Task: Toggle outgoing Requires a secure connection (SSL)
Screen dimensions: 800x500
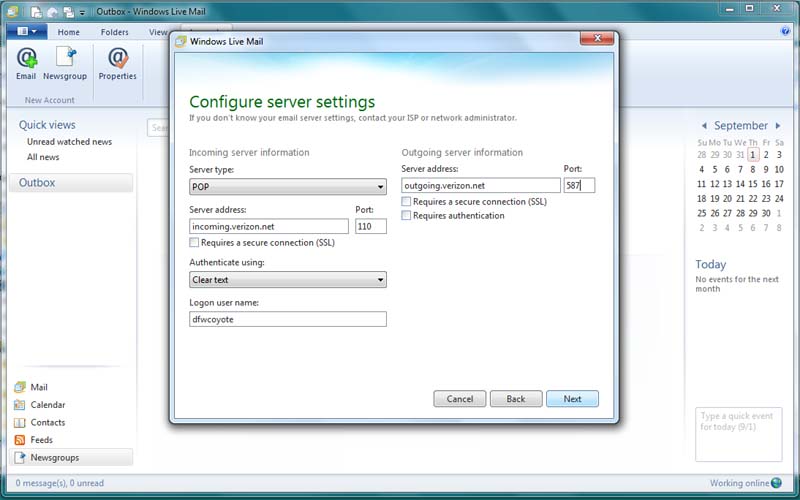Action: (406, 202)
